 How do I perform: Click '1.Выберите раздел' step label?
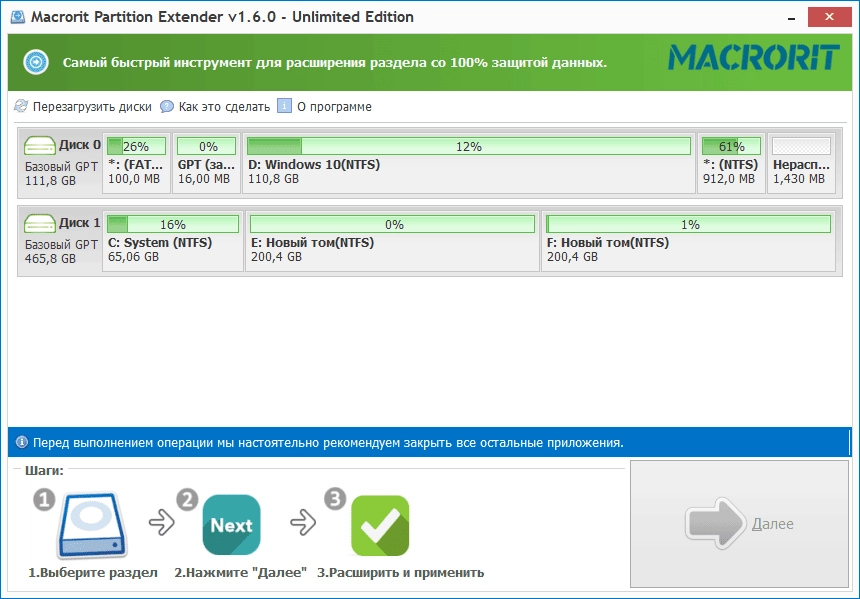[93, 573]
